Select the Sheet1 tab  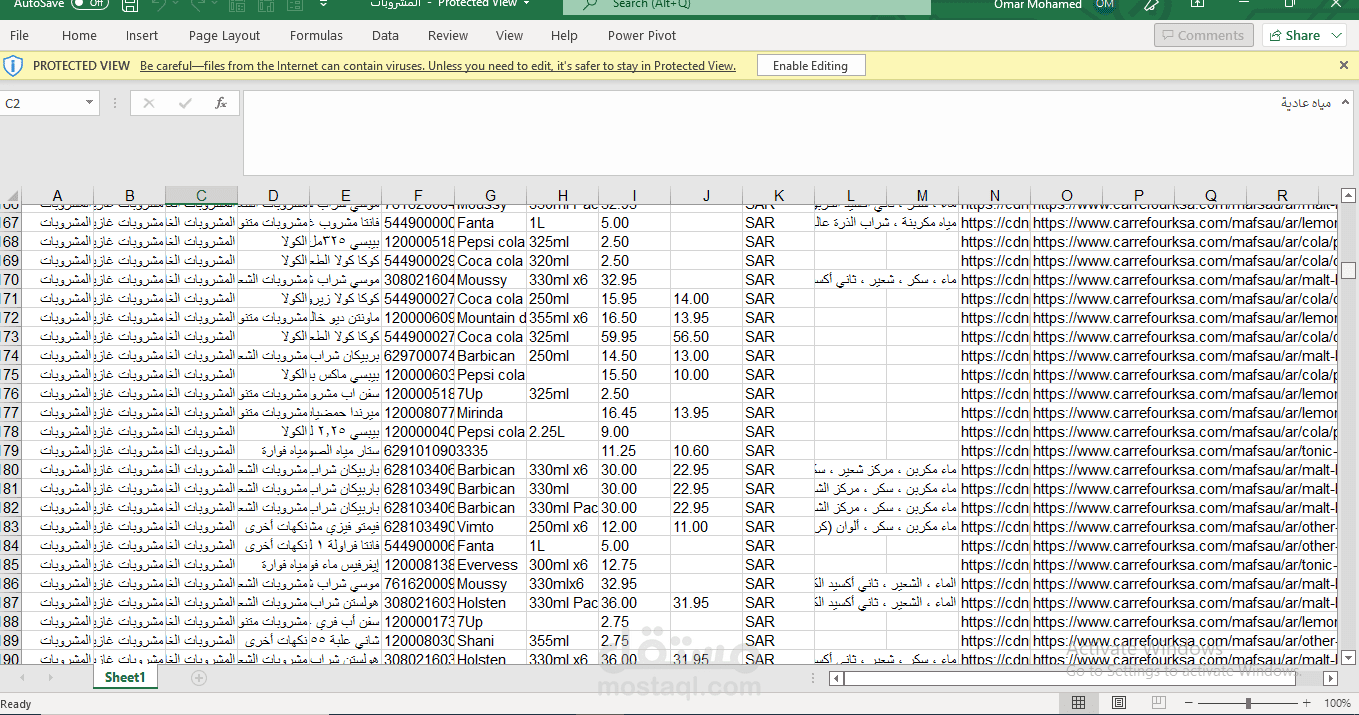click(x=125, y=678)
